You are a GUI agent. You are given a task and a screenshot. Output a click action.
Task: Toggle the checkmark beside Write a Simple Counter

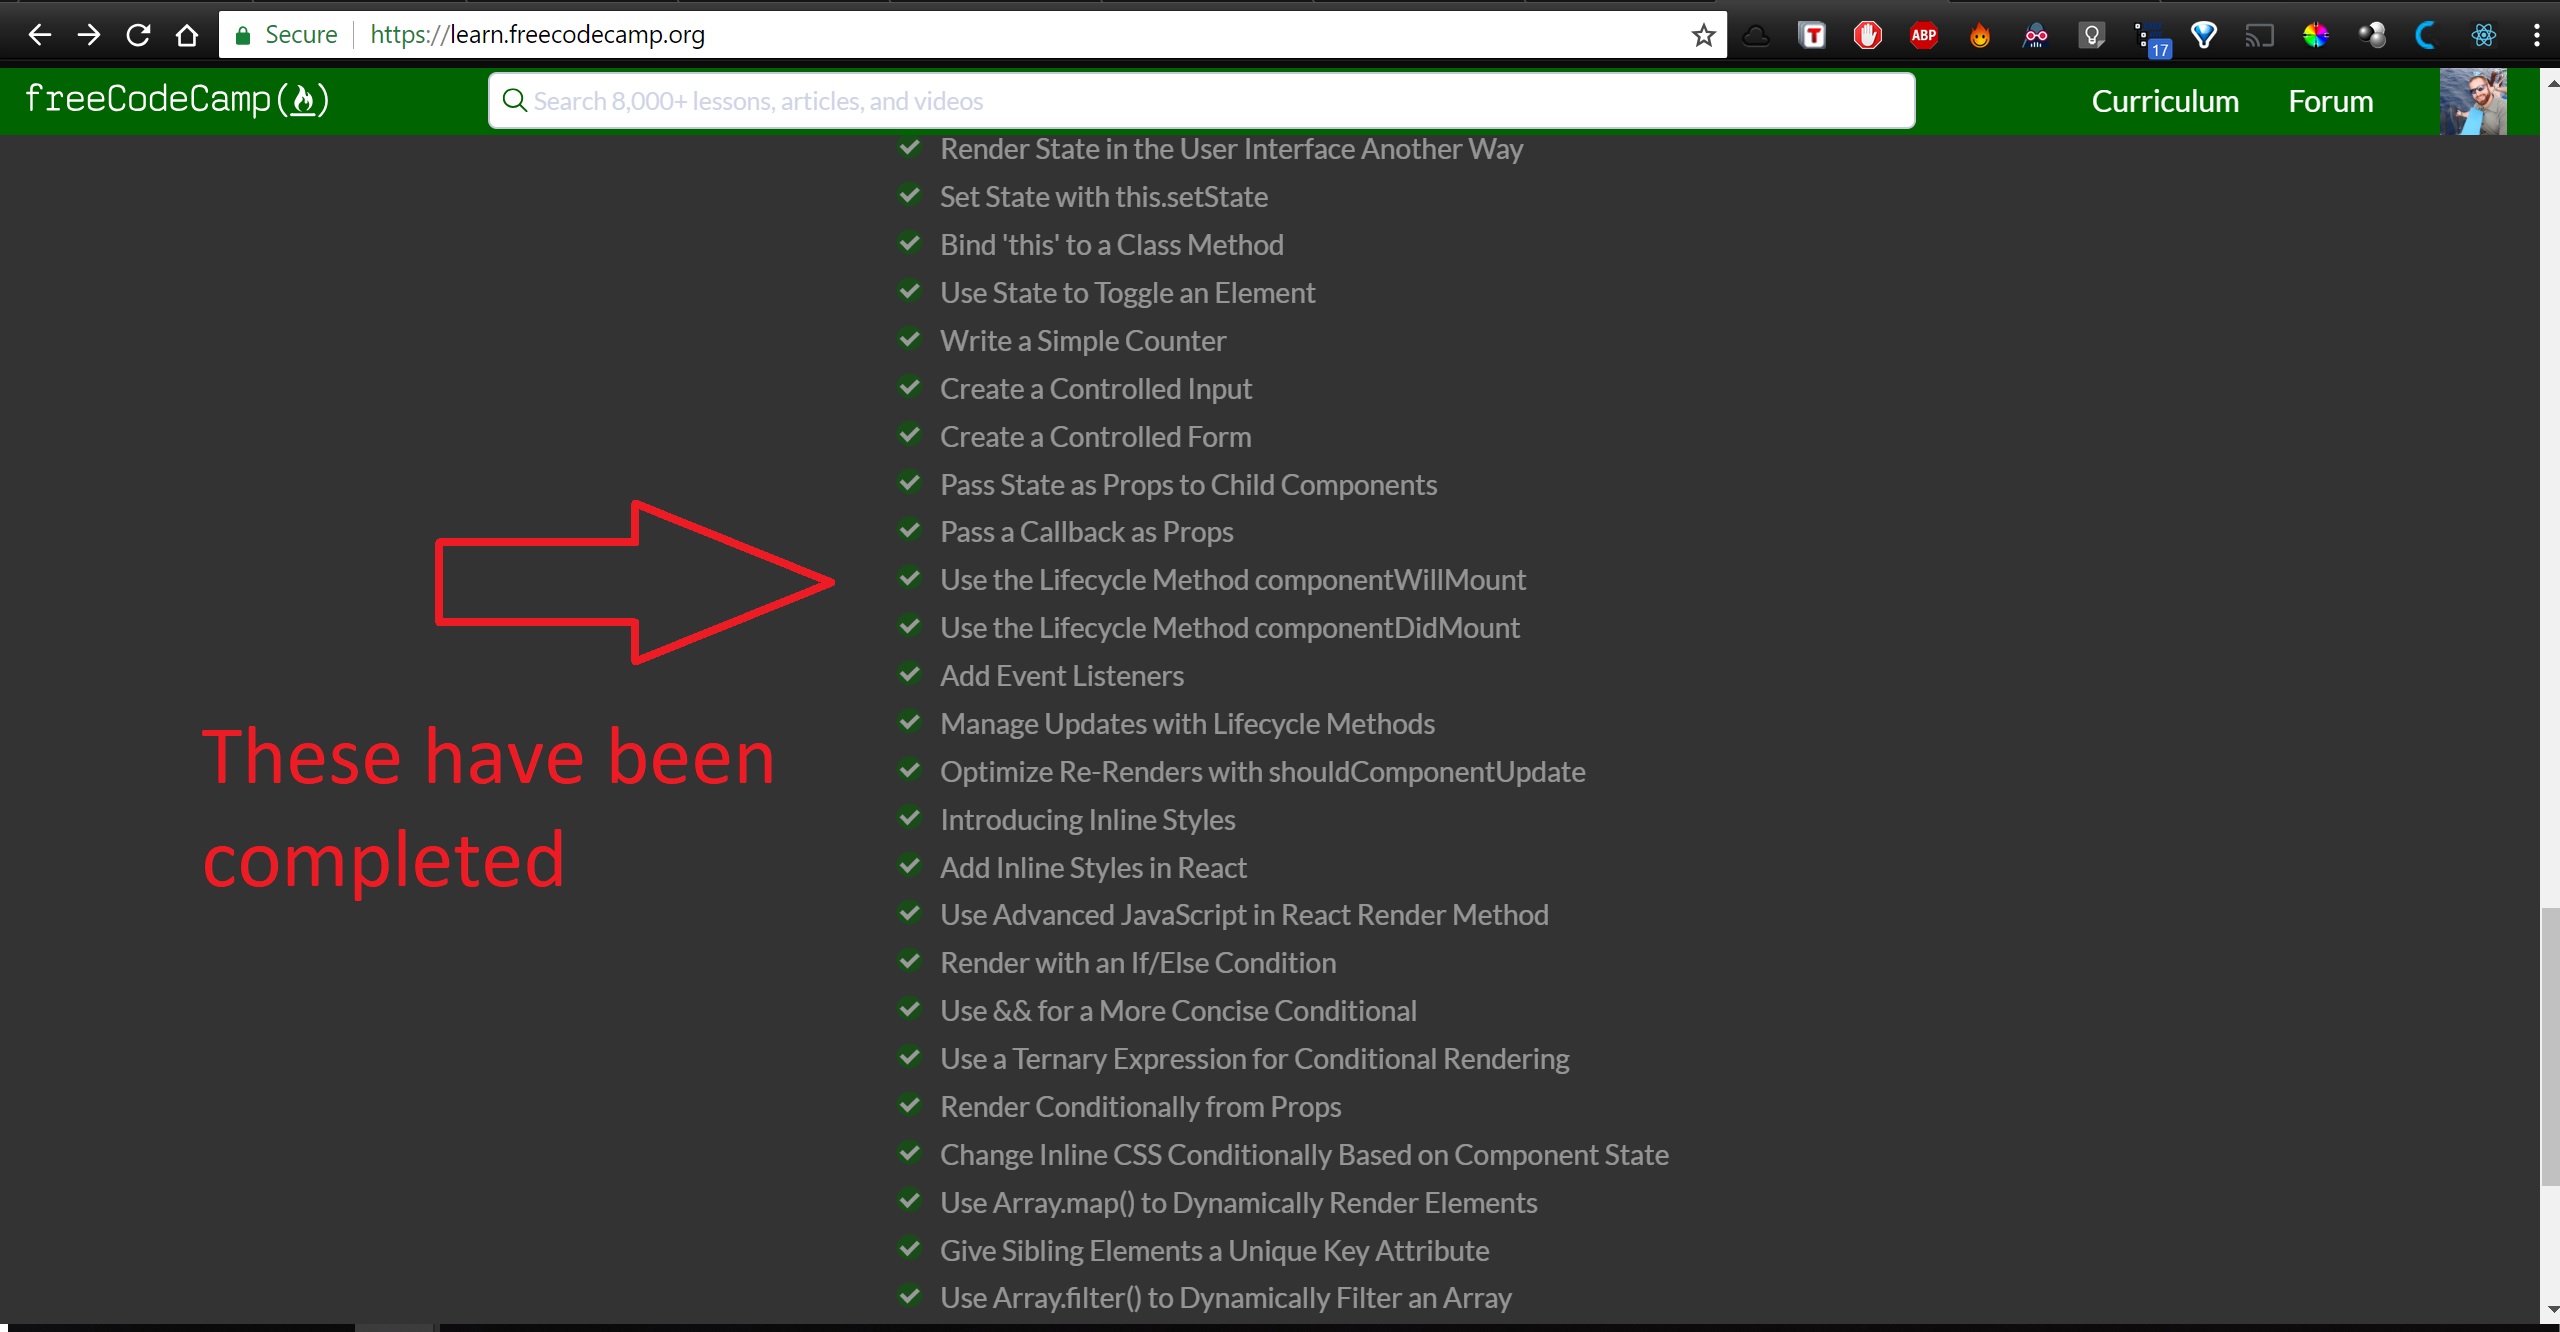coord(910,340)
